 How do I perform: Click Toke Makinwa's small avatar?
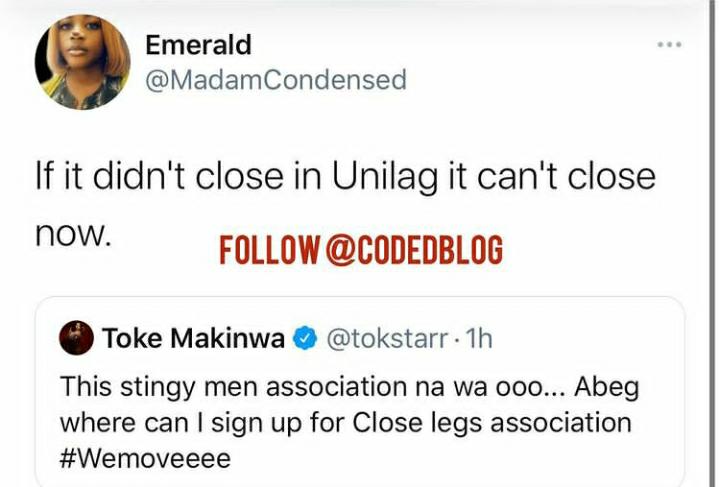(77, 339)
